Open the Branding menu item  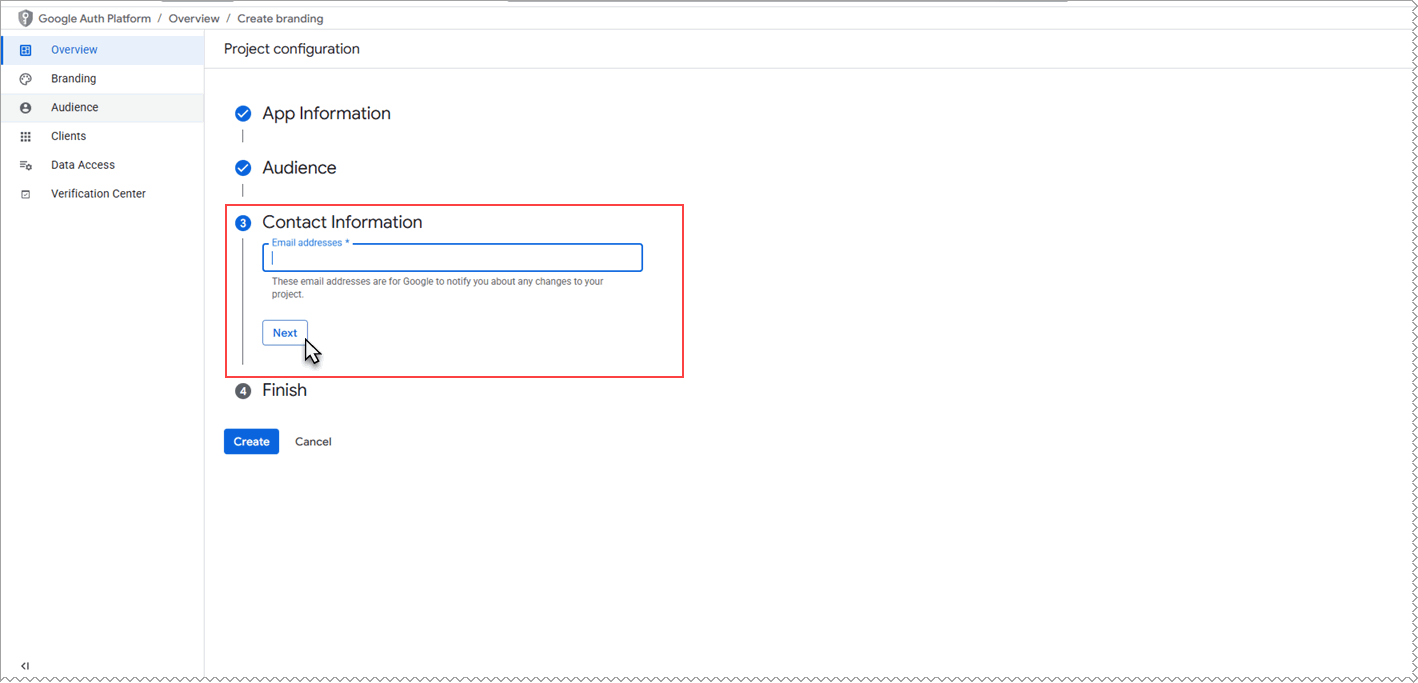(103, 79)
